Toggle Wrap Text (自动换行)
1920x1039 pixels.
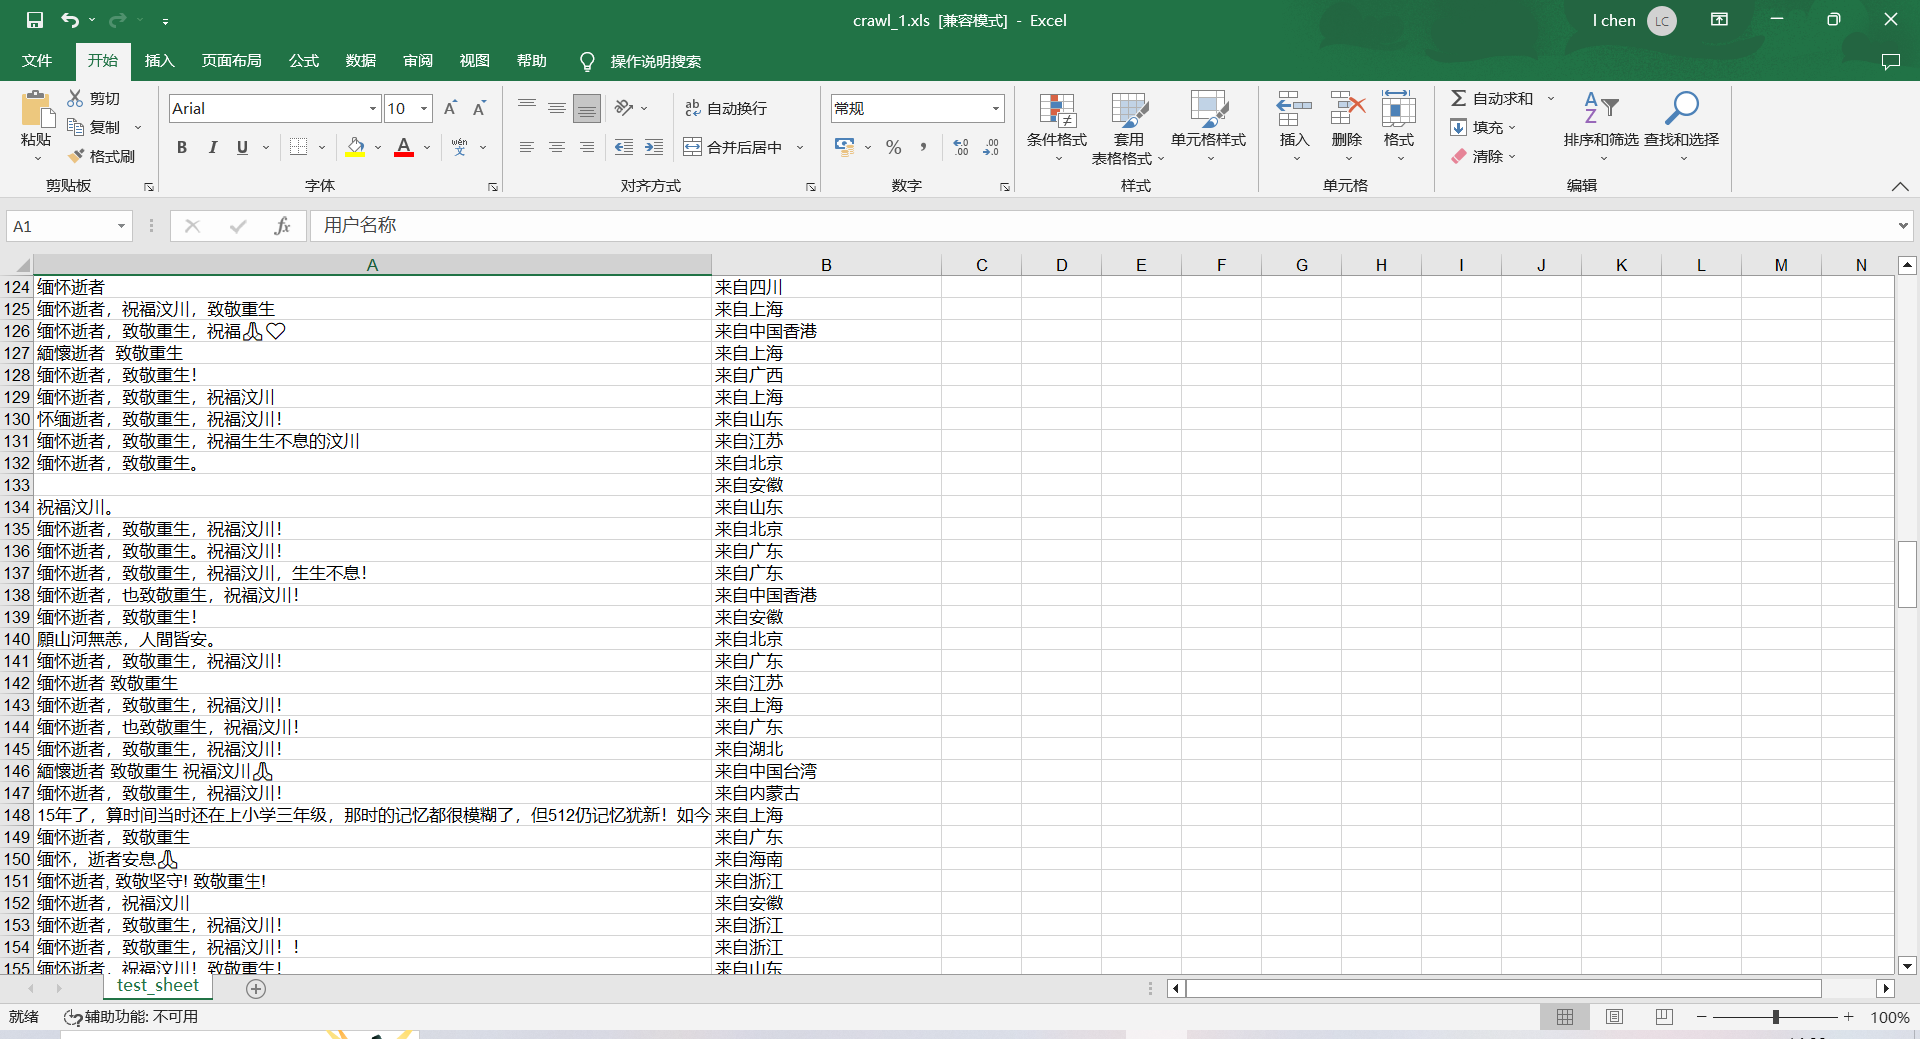tap(726, 108)
